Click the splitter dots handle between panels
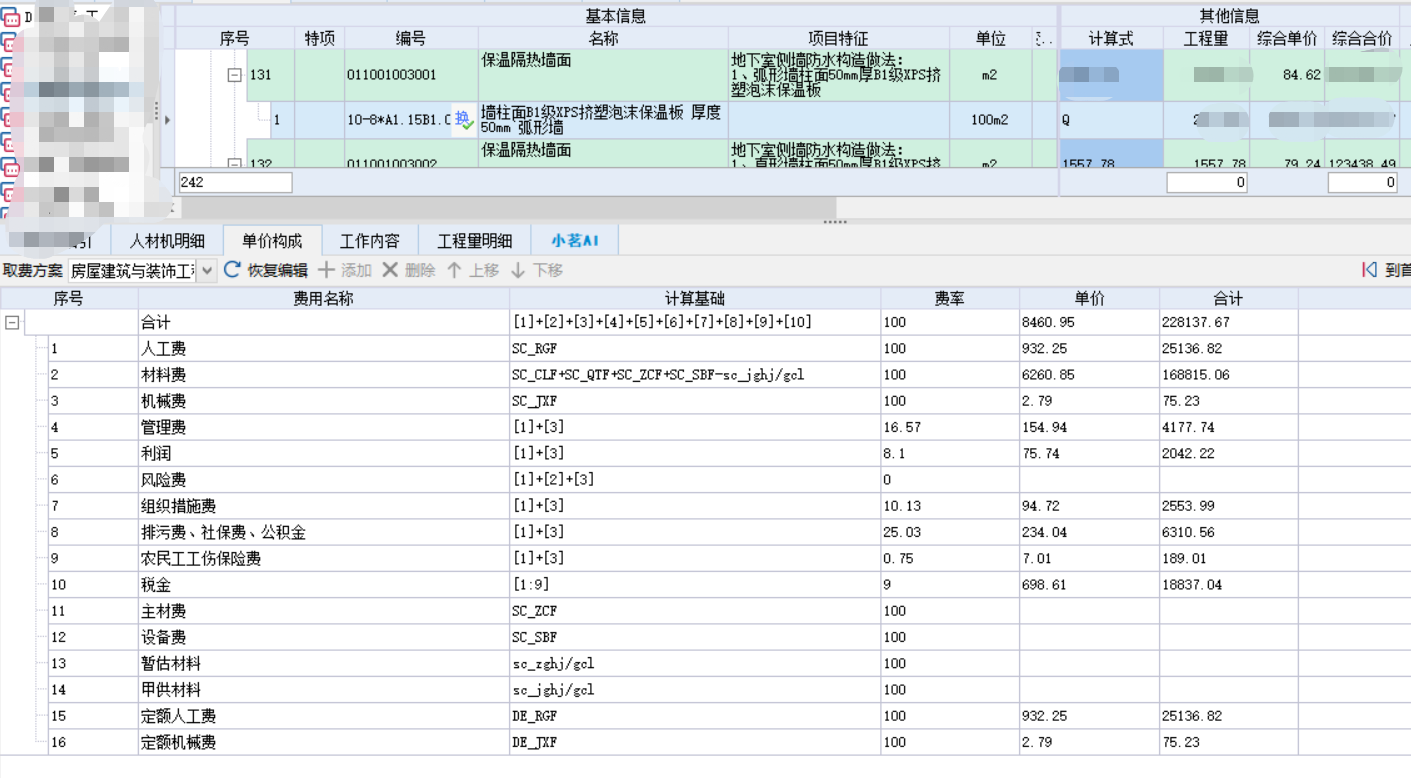Image resolution: width=1411 pixels, height=778 pixels. [836, 222]
